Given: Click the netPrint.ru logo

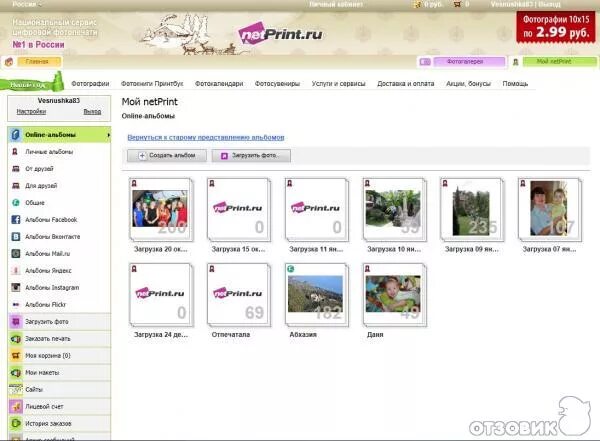Looking at the screenshot, I should [x=280, y=34].
